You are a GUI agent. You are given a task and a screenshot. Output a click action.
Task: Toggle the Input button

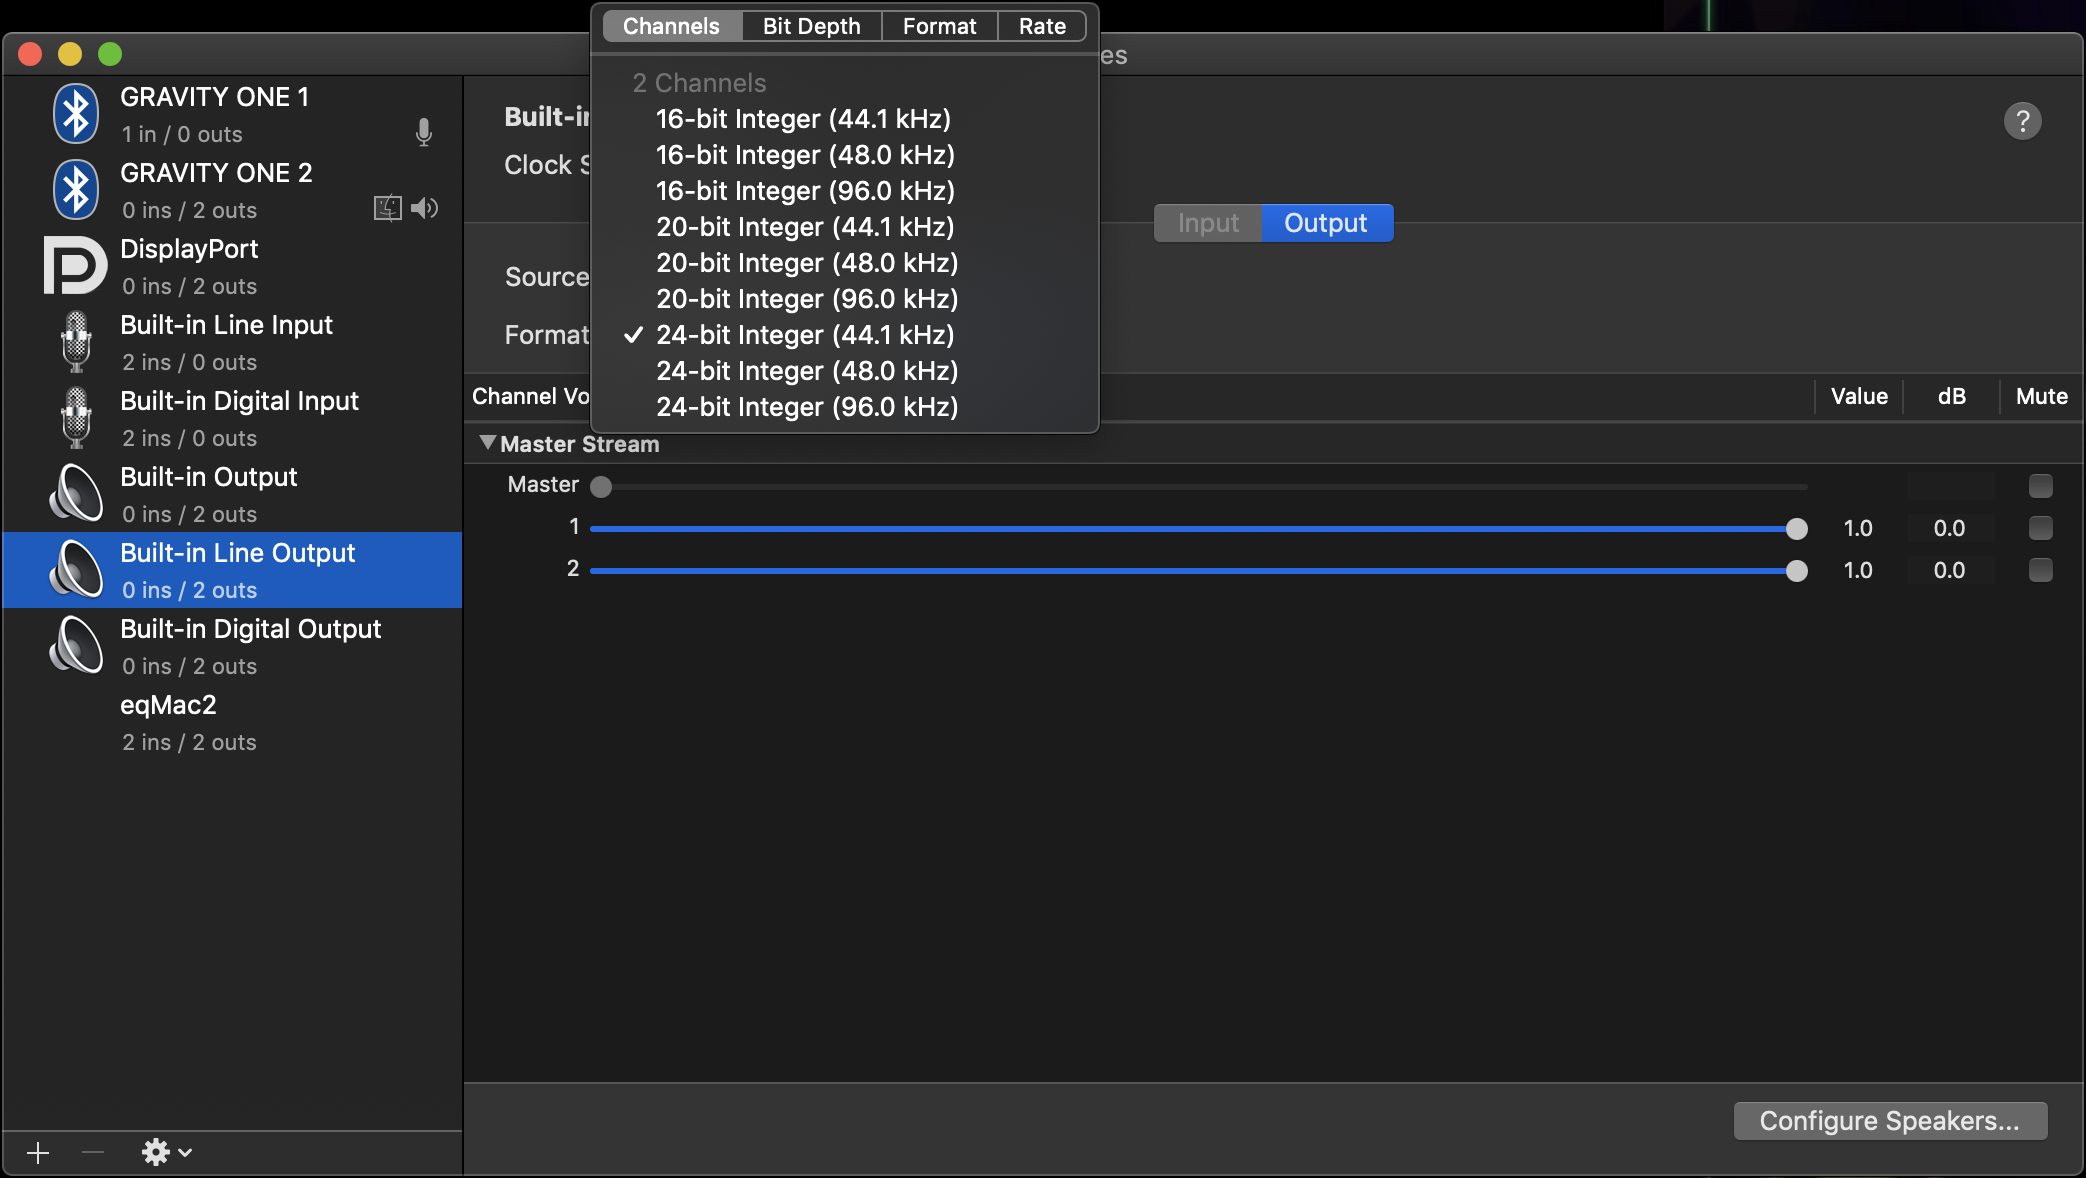[x=1208, y=224]
